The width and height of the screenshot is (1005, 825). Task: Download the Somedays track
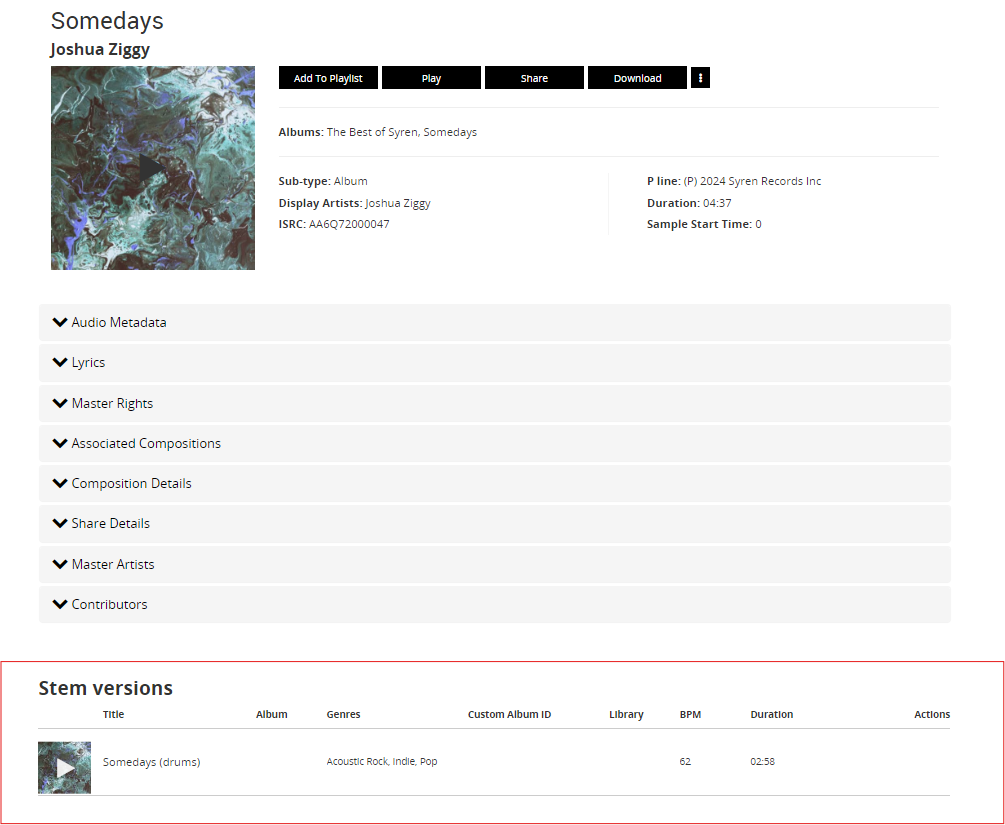(637, 78)
